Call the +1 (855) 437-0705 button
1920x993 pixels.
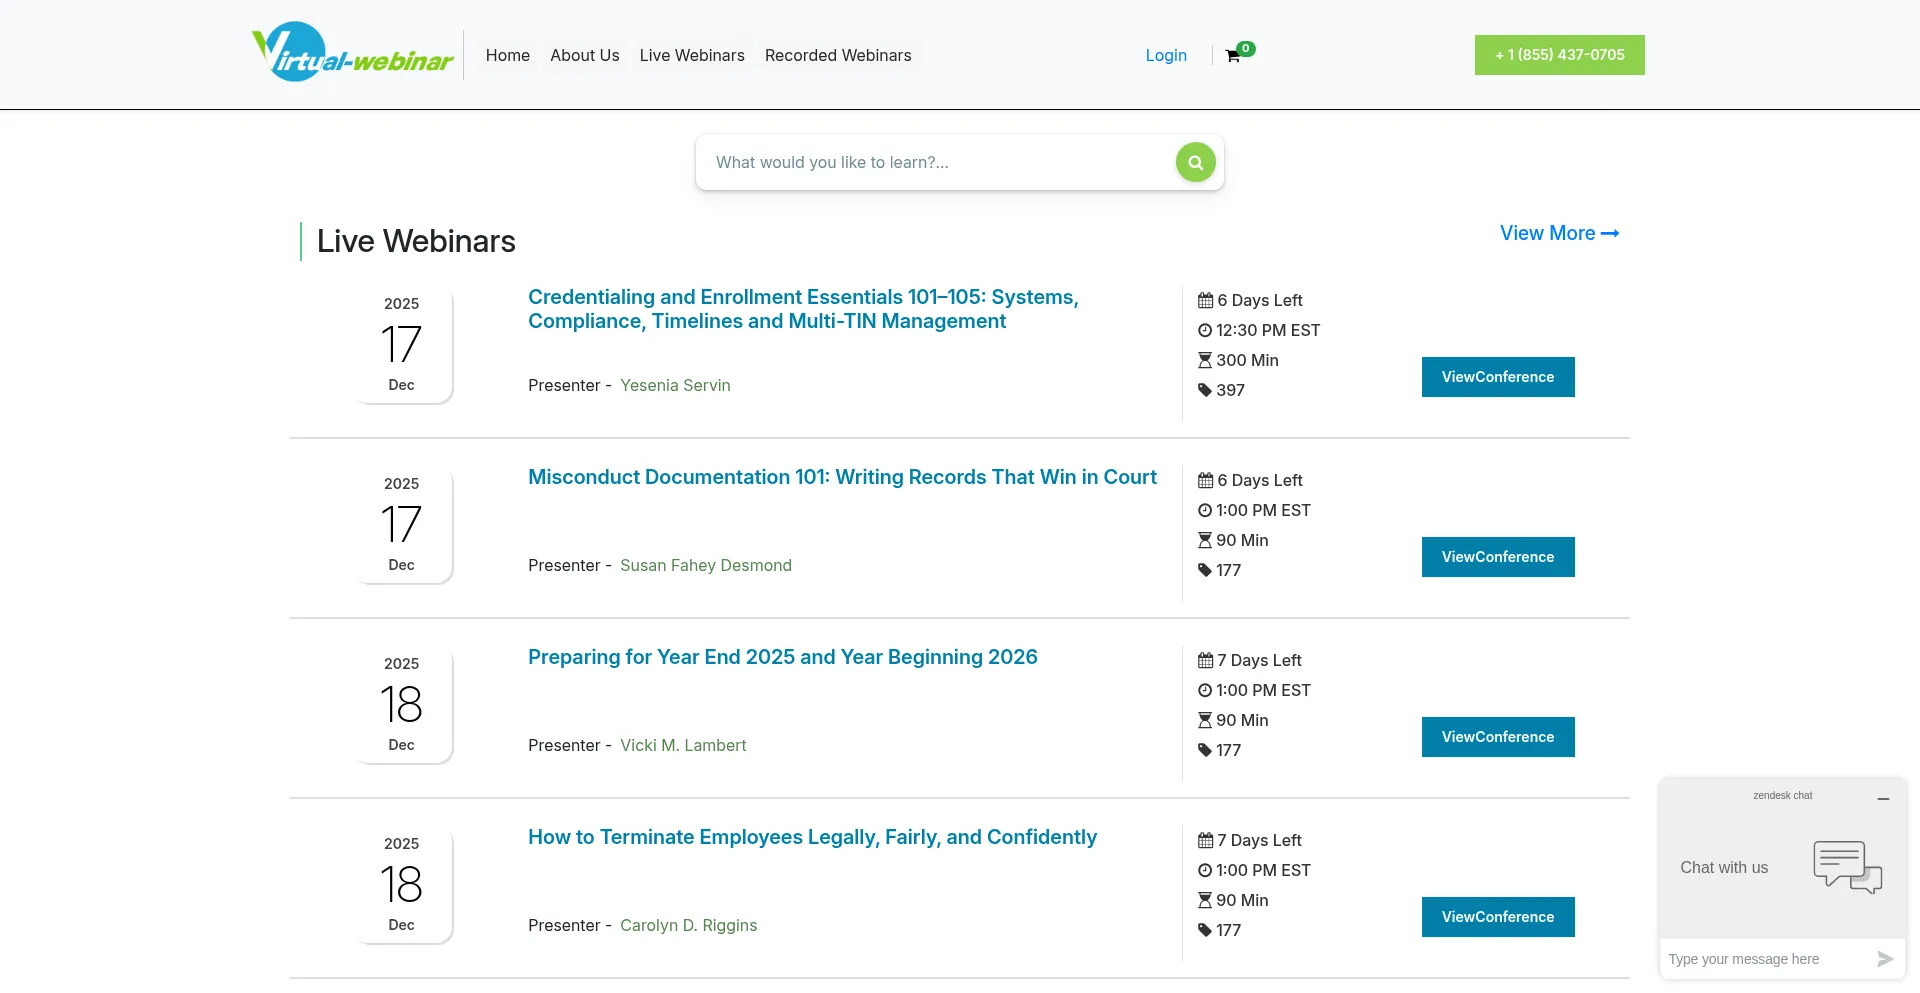(1559, 55)
